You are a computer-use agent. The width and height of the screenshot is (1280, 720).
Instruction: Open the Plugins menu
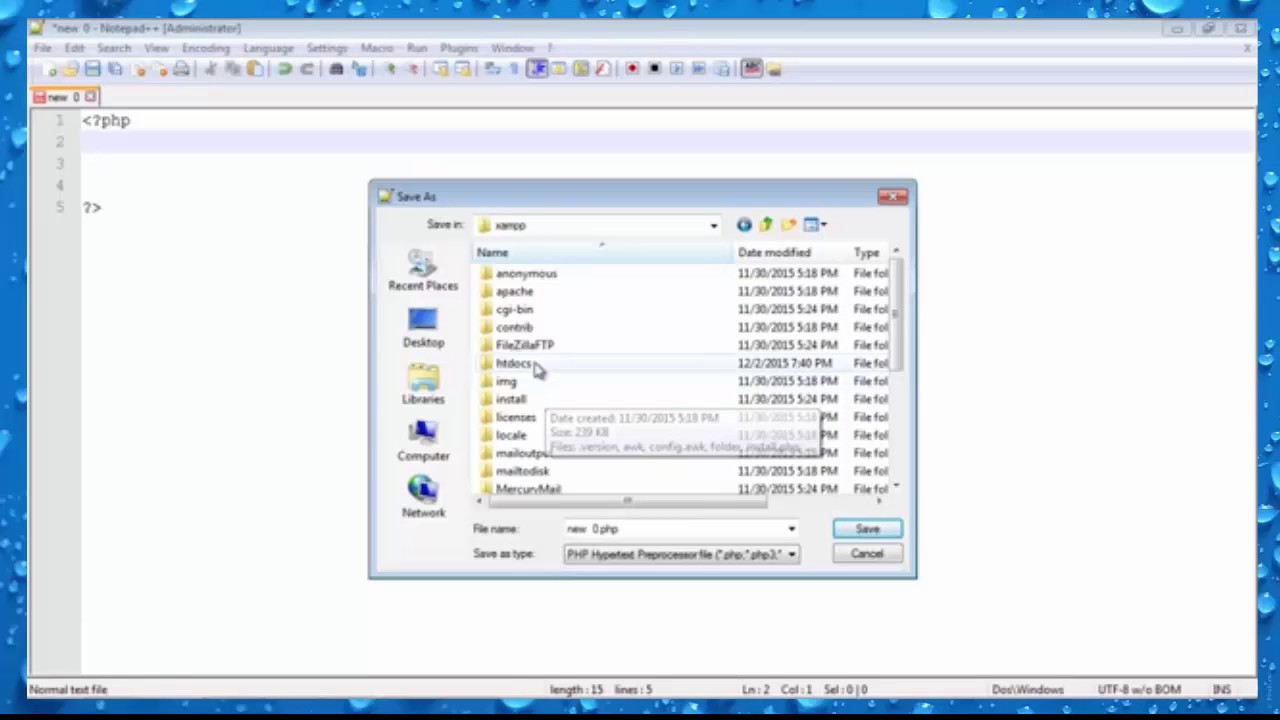click(x=459, y=48)
